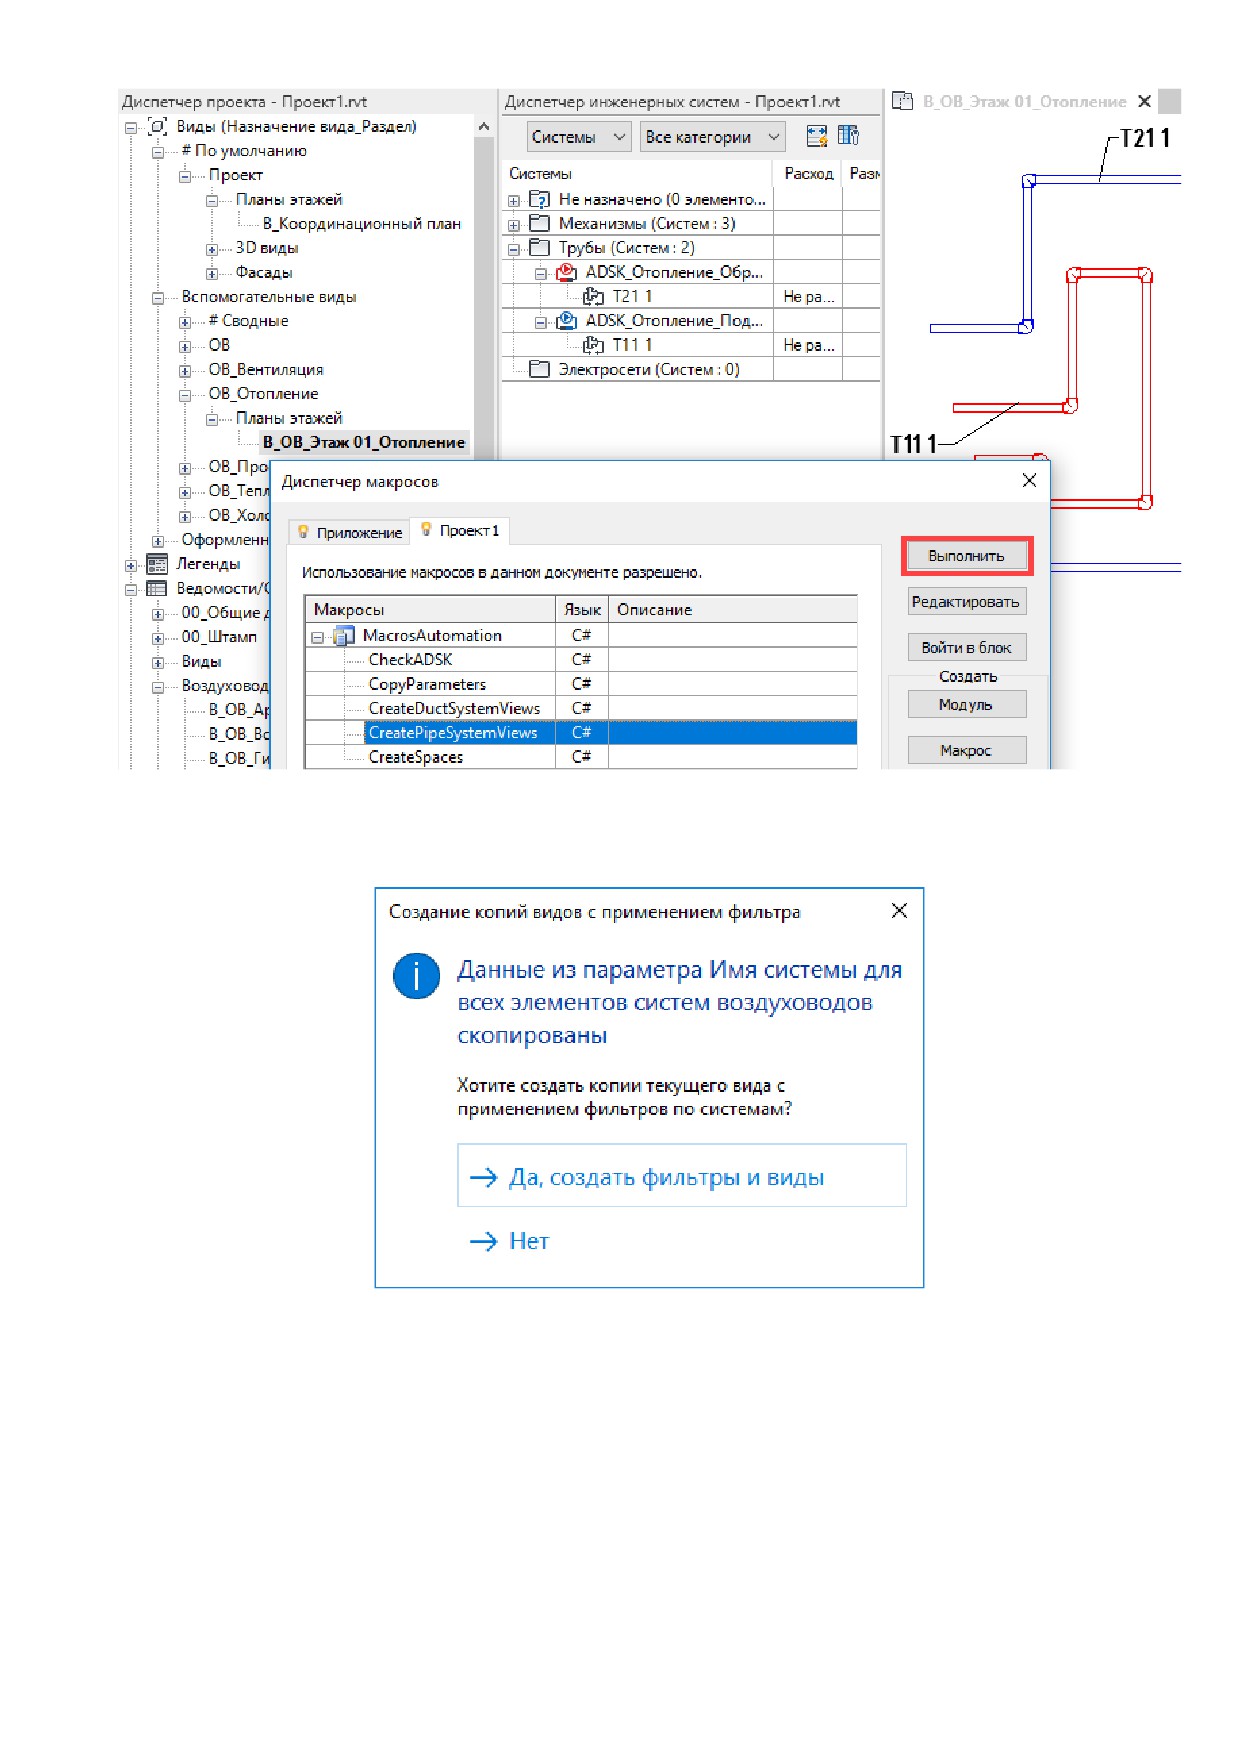Click the Макрос create button
Viewport: 1239px width, 1752px height.
click(966, 751)
